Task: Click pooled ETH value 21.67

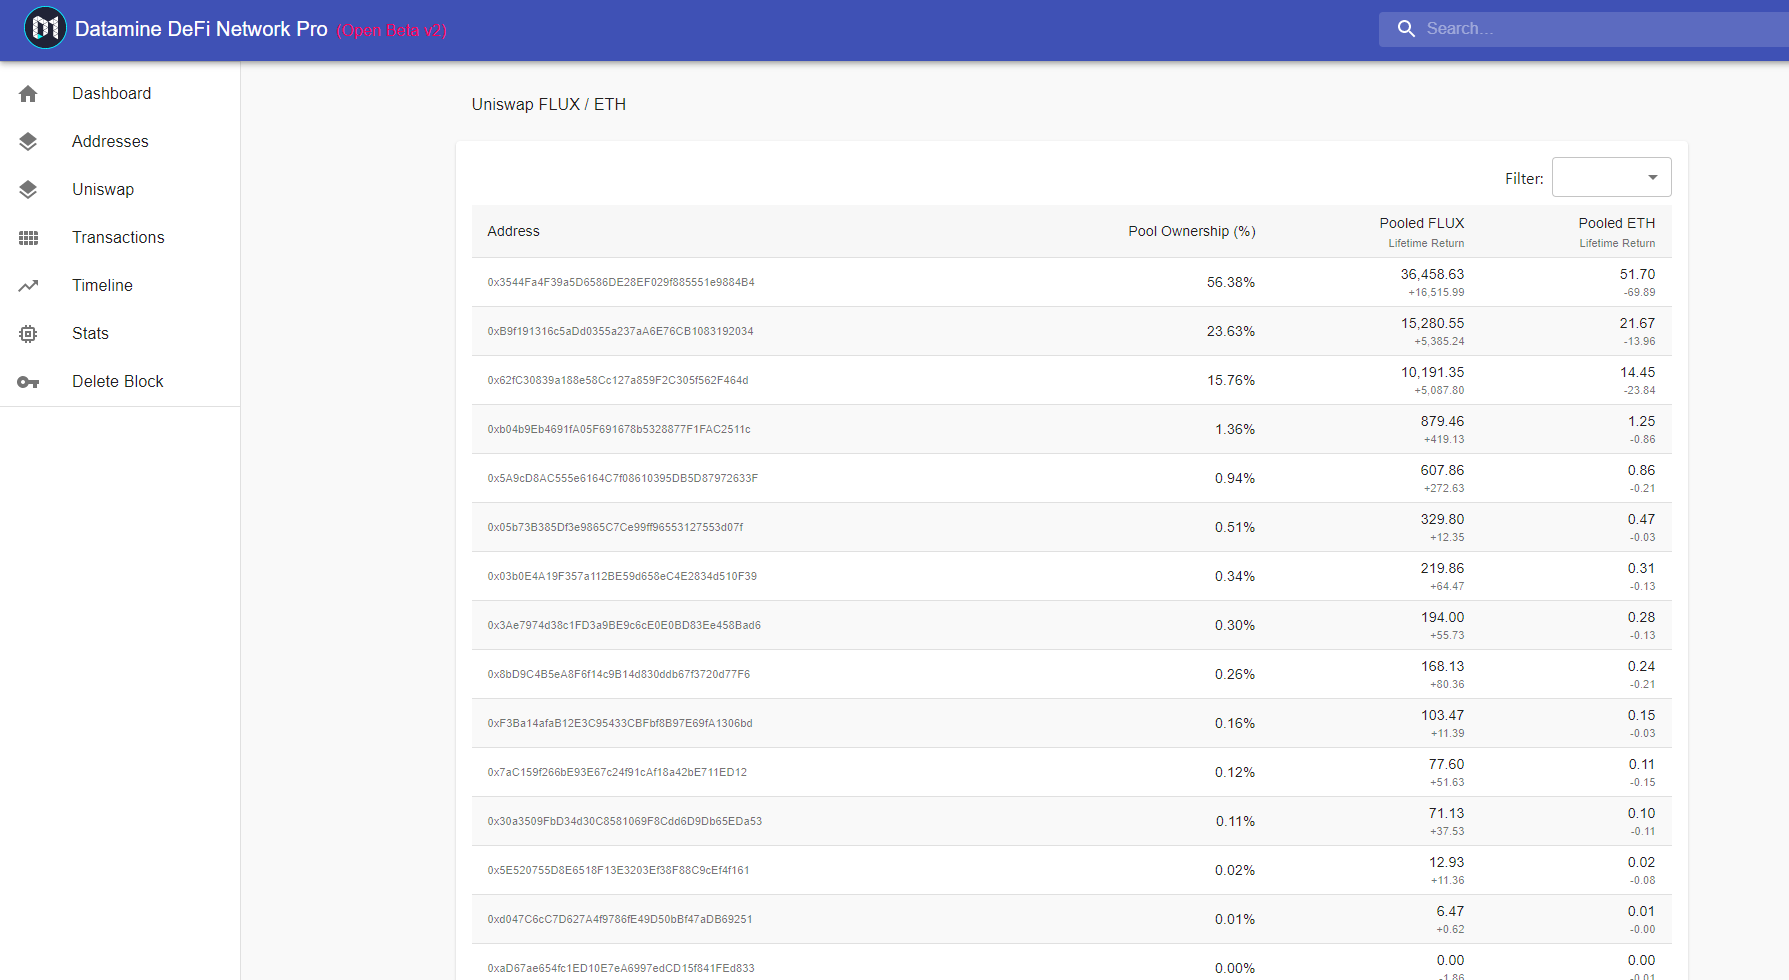Action: (1637, 323)
